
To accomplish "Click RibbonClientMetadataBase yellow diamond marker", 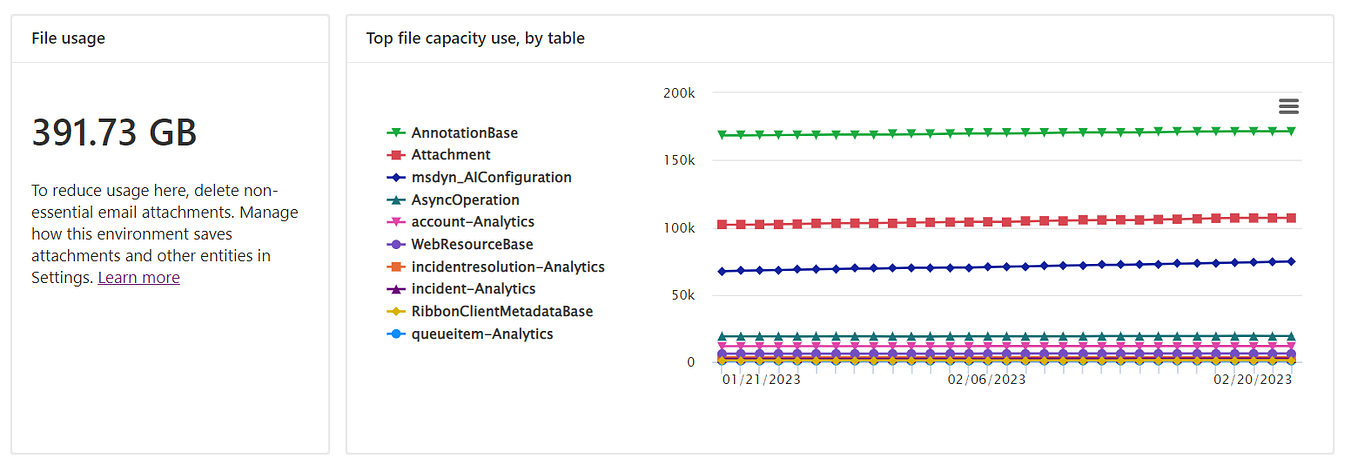I will [396, 311].
